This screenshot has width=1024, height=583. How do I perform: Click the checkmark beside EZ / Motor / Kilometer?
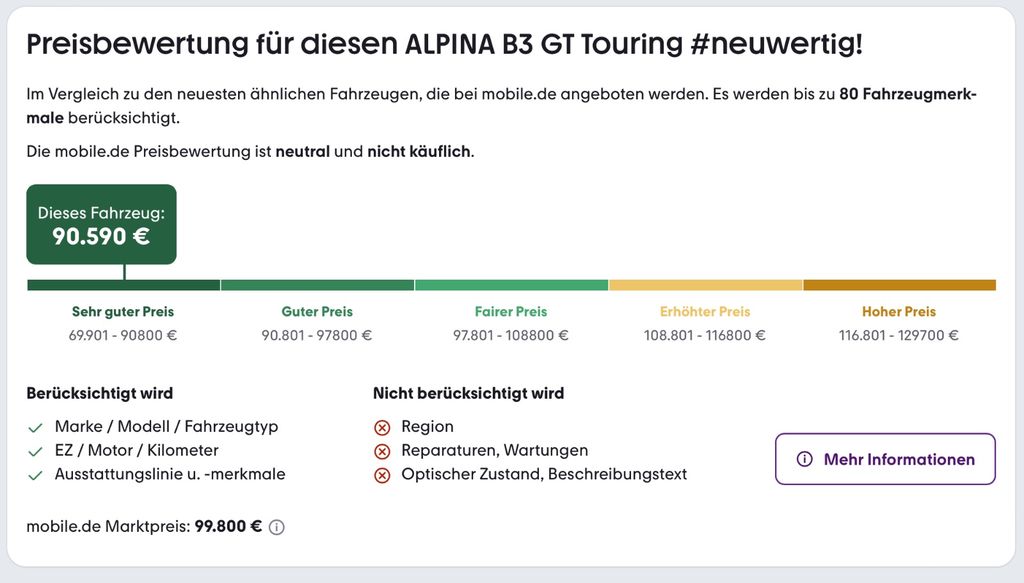35,452
